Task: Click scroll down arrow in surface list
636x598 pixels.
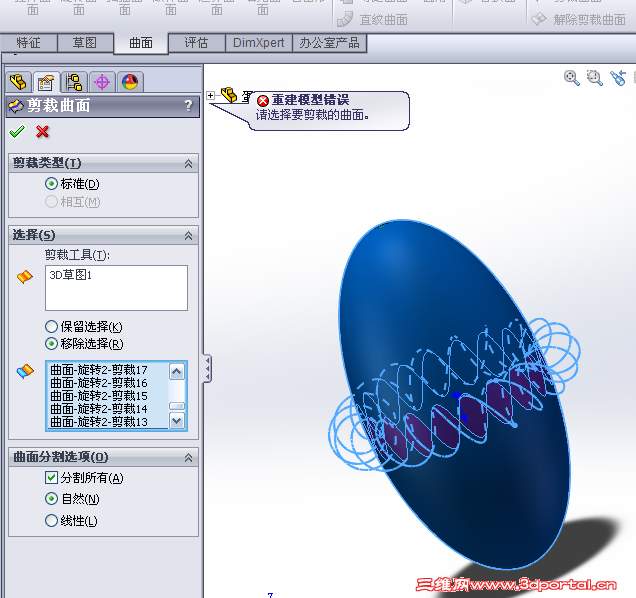Action: click(x=177, y=421)
